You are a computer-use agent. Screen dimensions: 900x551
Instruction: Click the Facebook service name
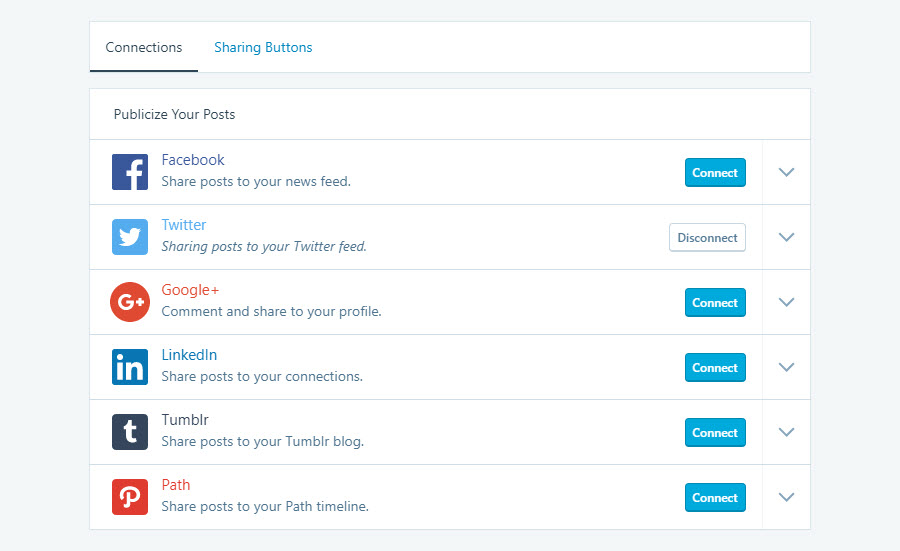coord(193,160)
